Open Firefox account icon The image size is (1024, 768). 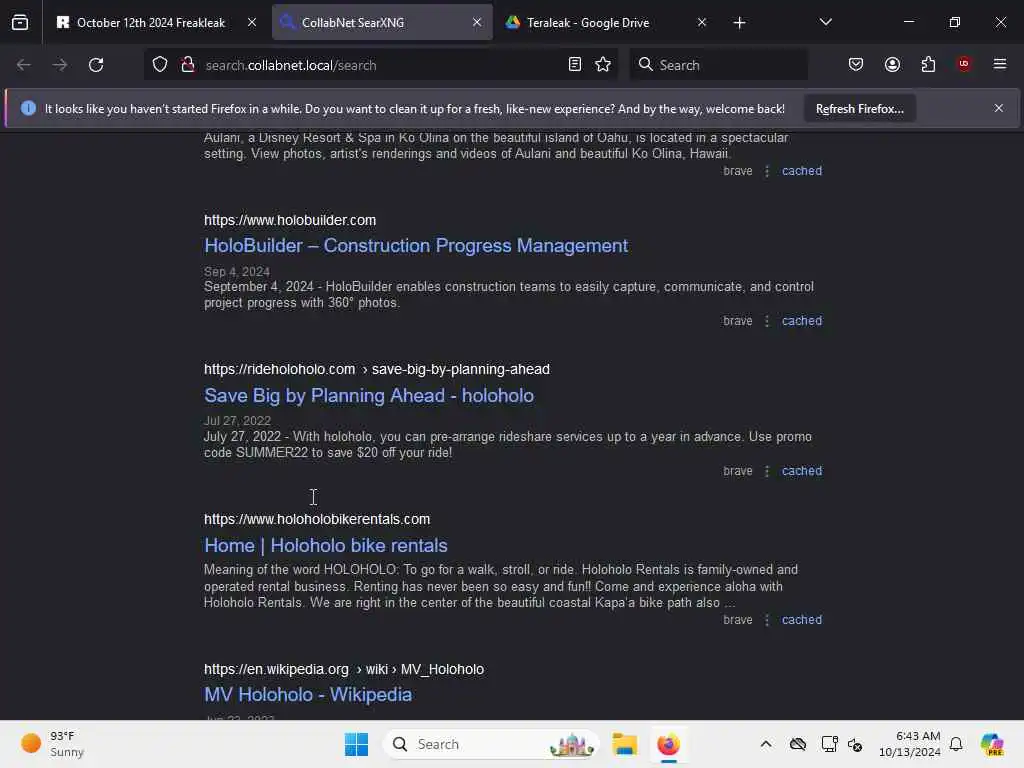pos(892,65)
